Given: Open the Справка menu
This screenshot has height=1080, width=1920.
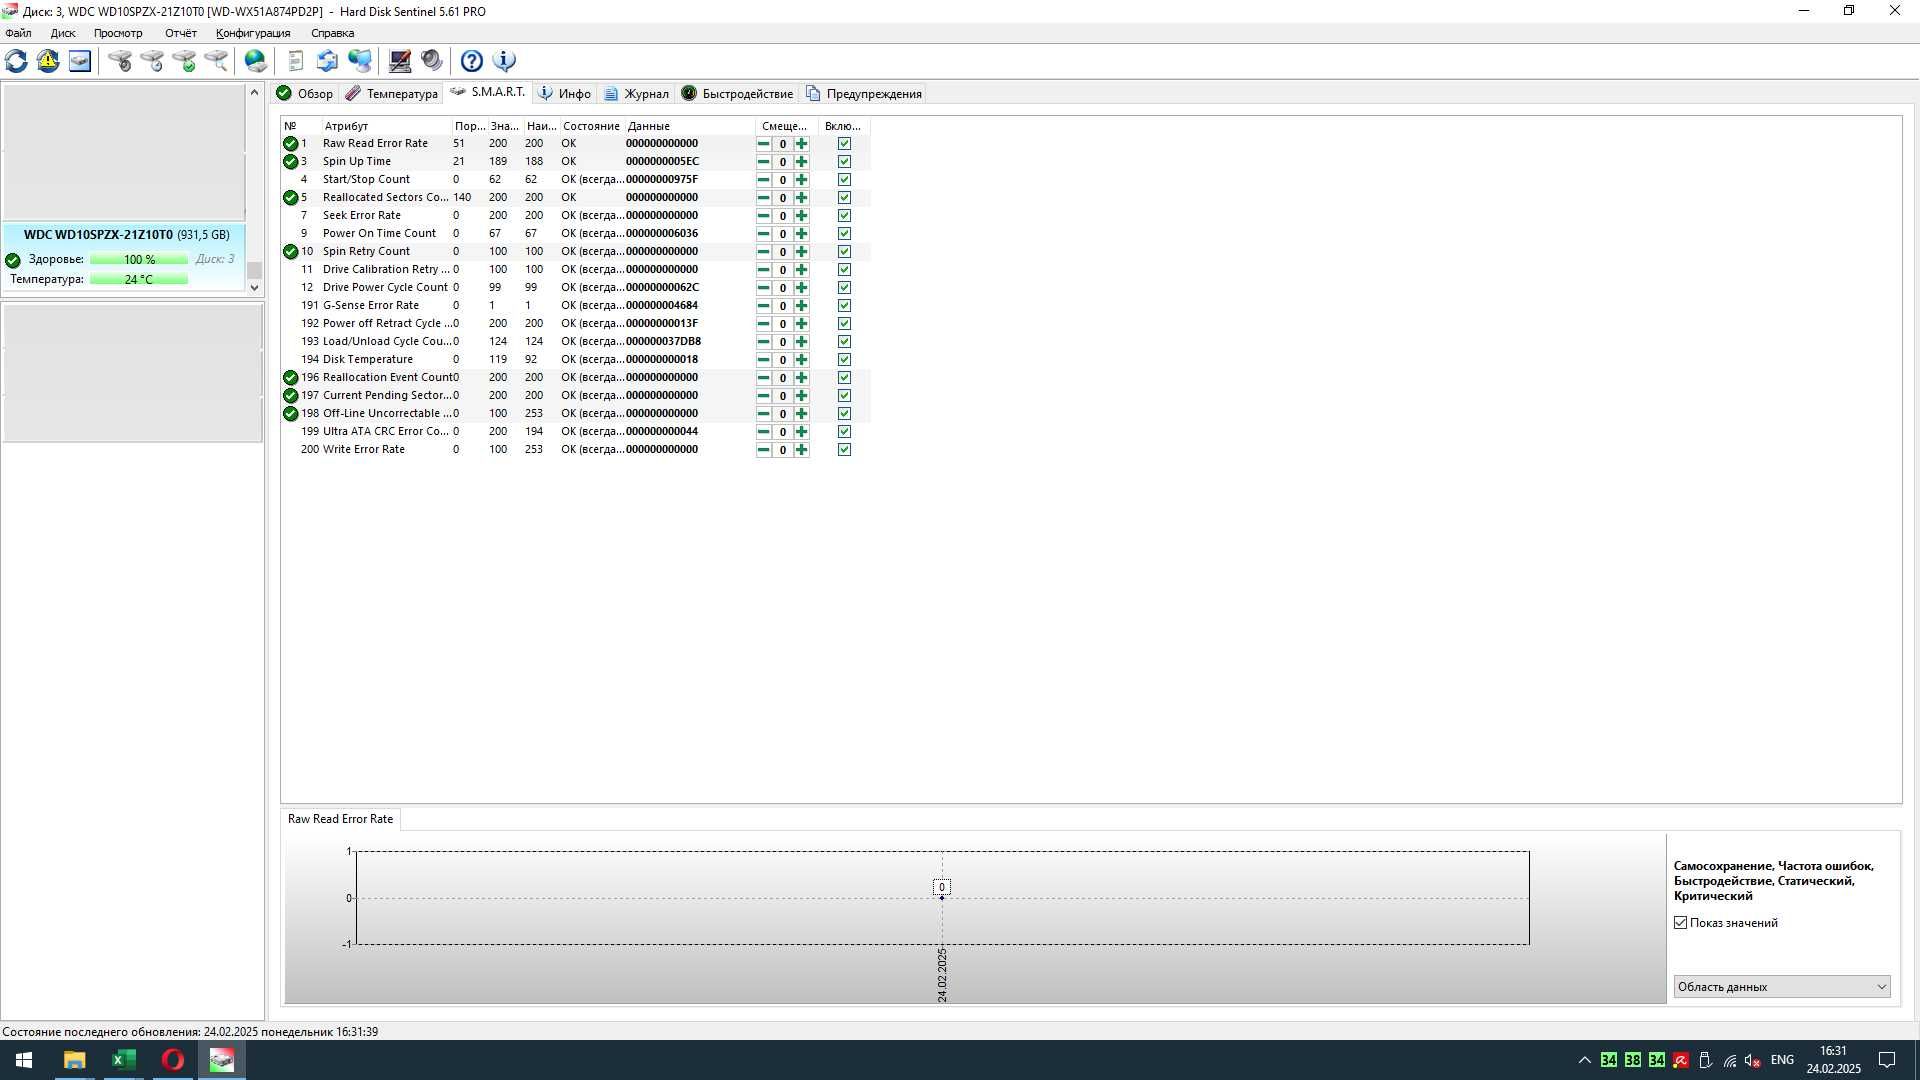Looking at the screenshot, I should [x=332, y=33].
